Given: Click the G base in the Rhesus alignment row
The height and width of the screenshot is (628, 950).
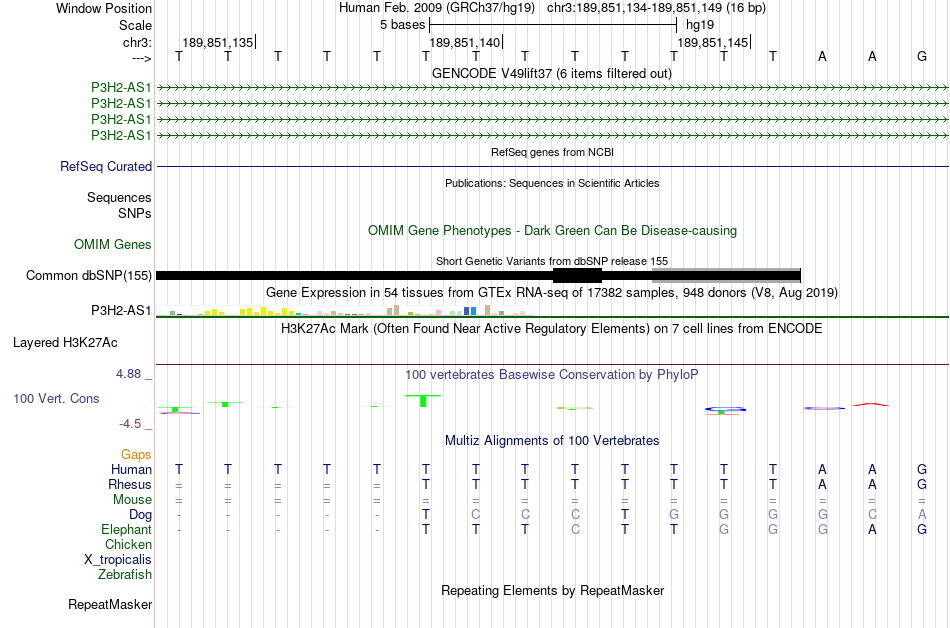Looking at the screenshot, I should 922,484.
